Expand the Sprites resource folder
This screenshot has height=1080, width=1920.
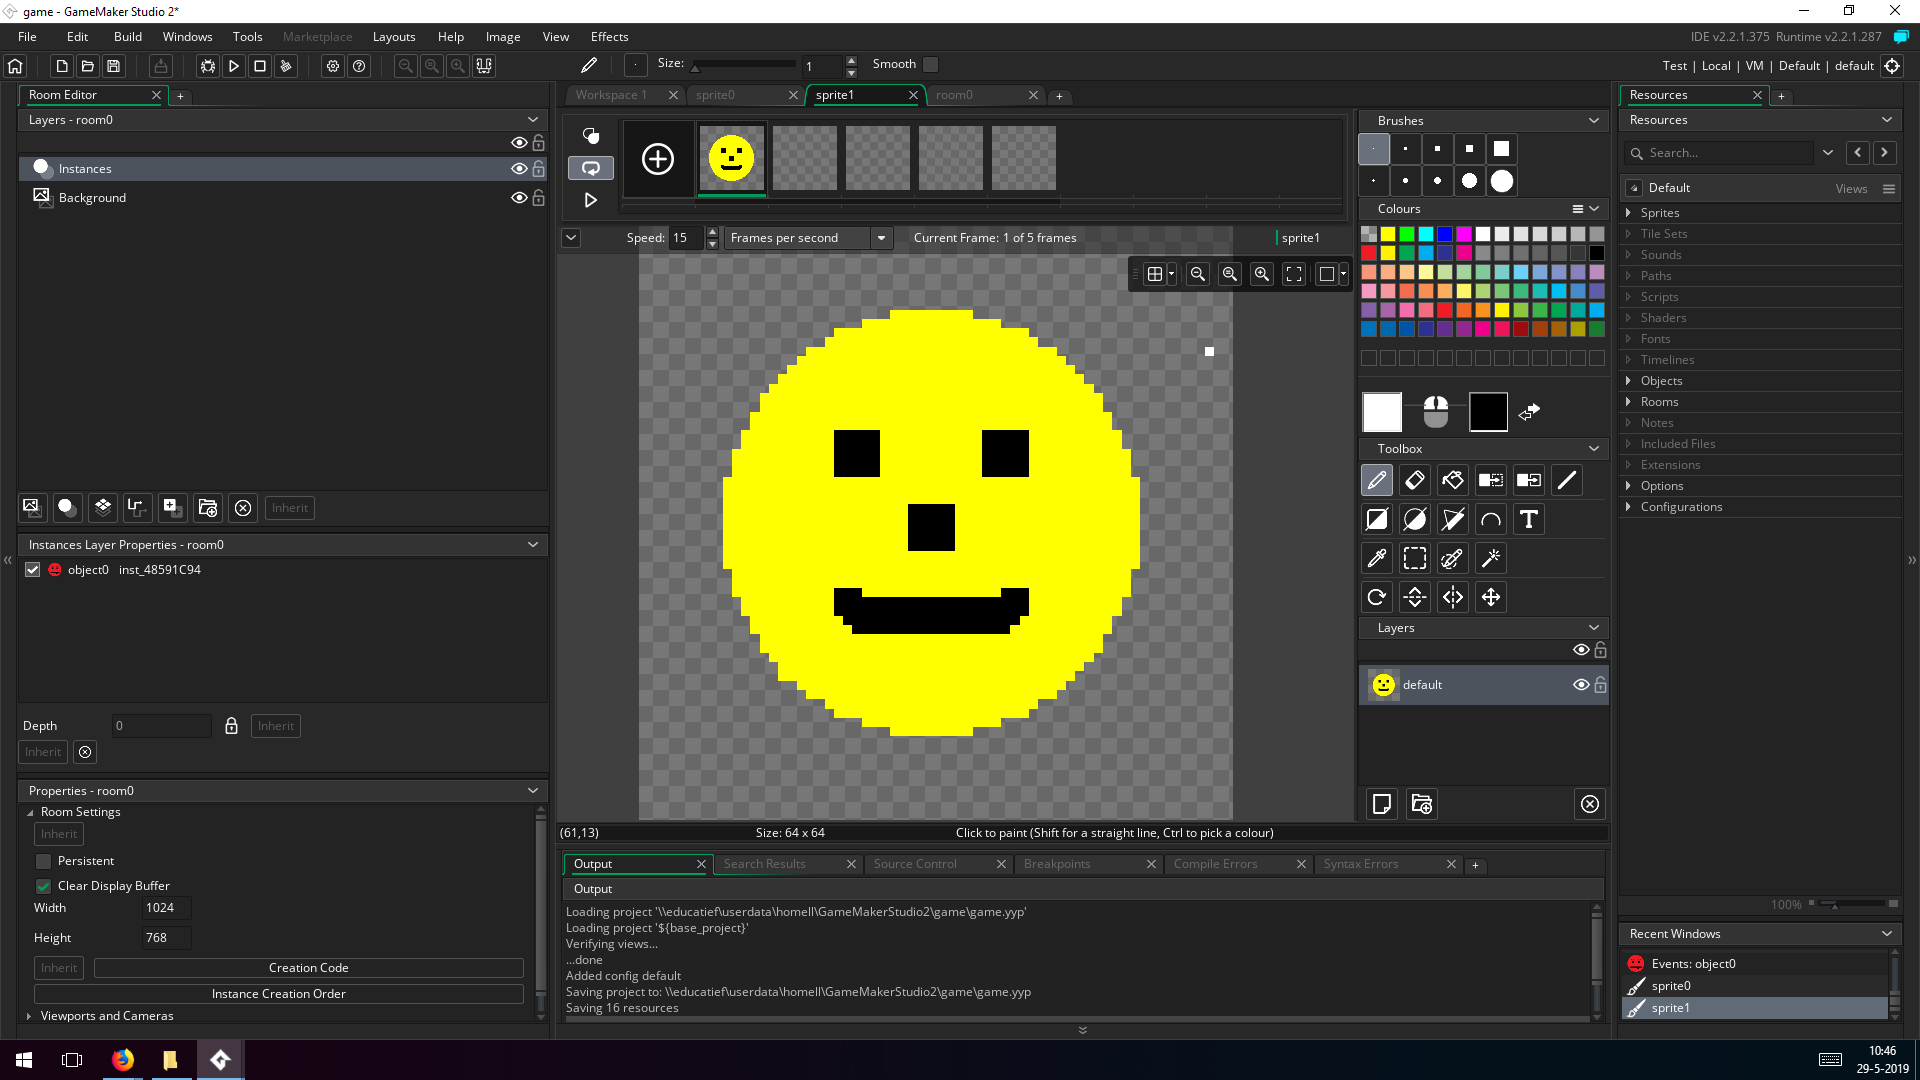pyautogui.click(x=1629, y=213)
